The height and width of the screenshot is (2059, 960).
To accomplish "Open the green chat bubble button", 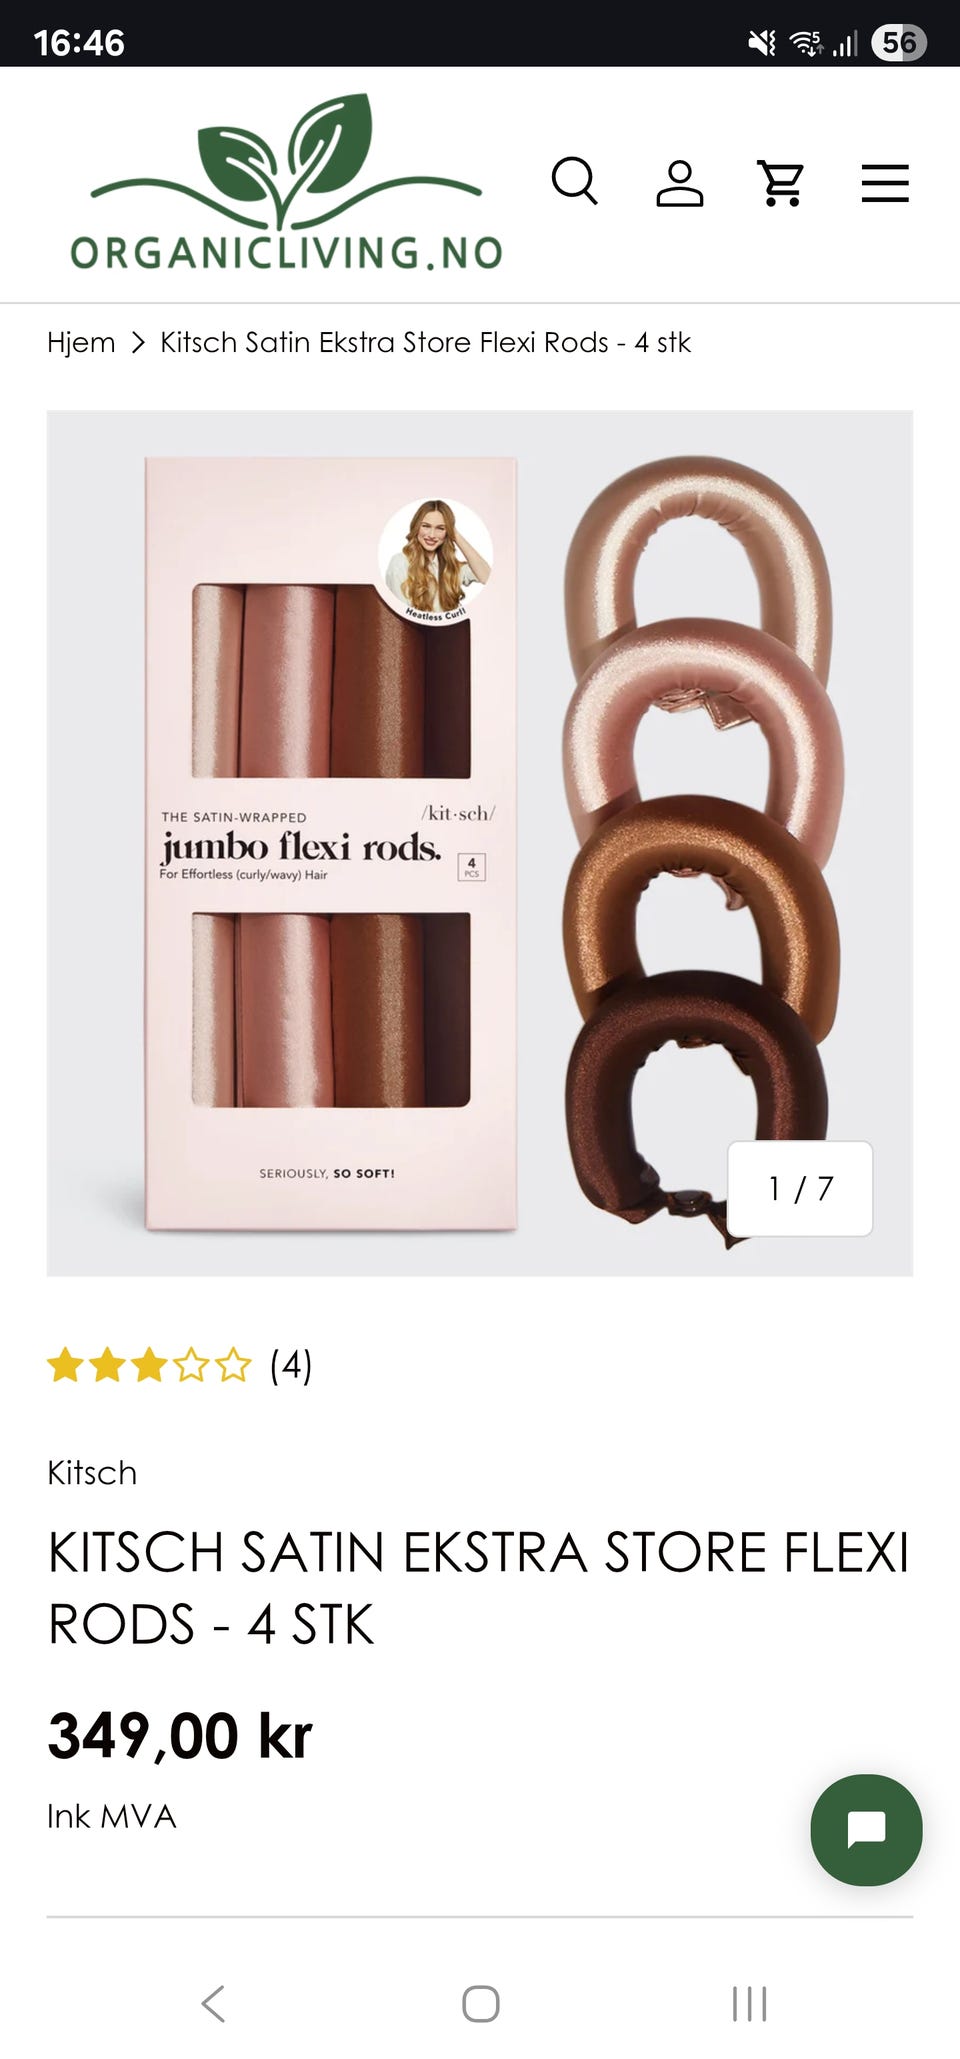I will (x=866, y=1830).
